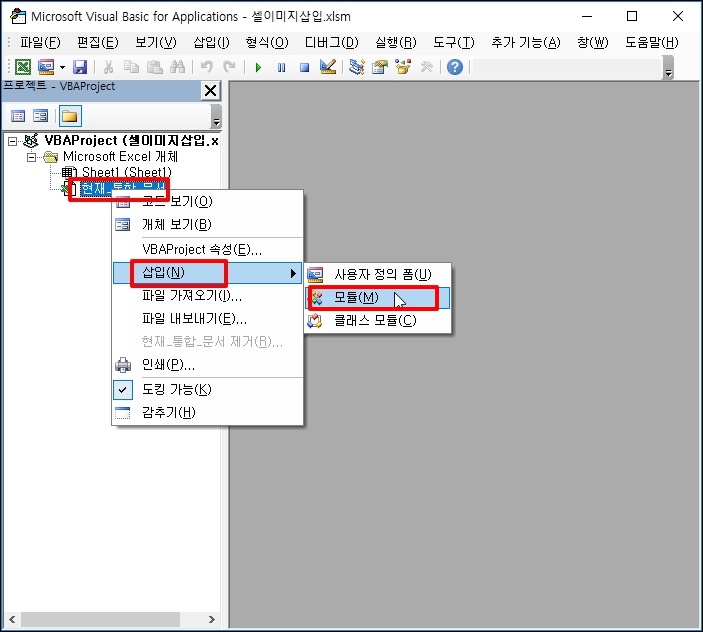703x632 pixels.
Task: Open the 편집(E) menu
Action: click(98, 43)
